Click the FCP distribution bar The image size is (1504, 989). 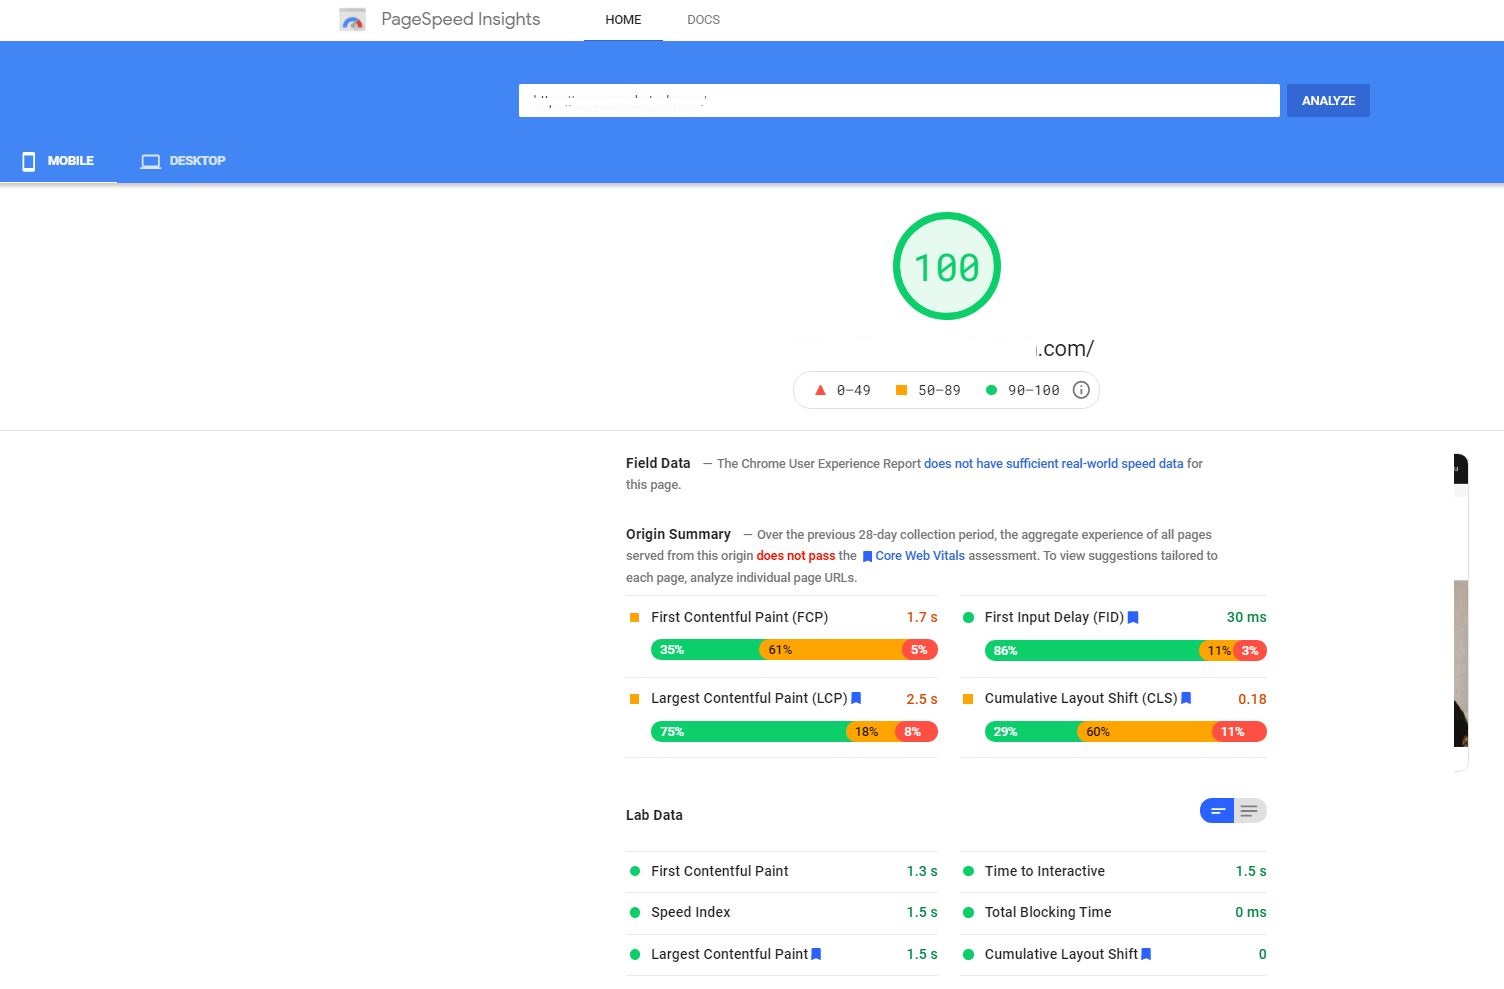794,650
